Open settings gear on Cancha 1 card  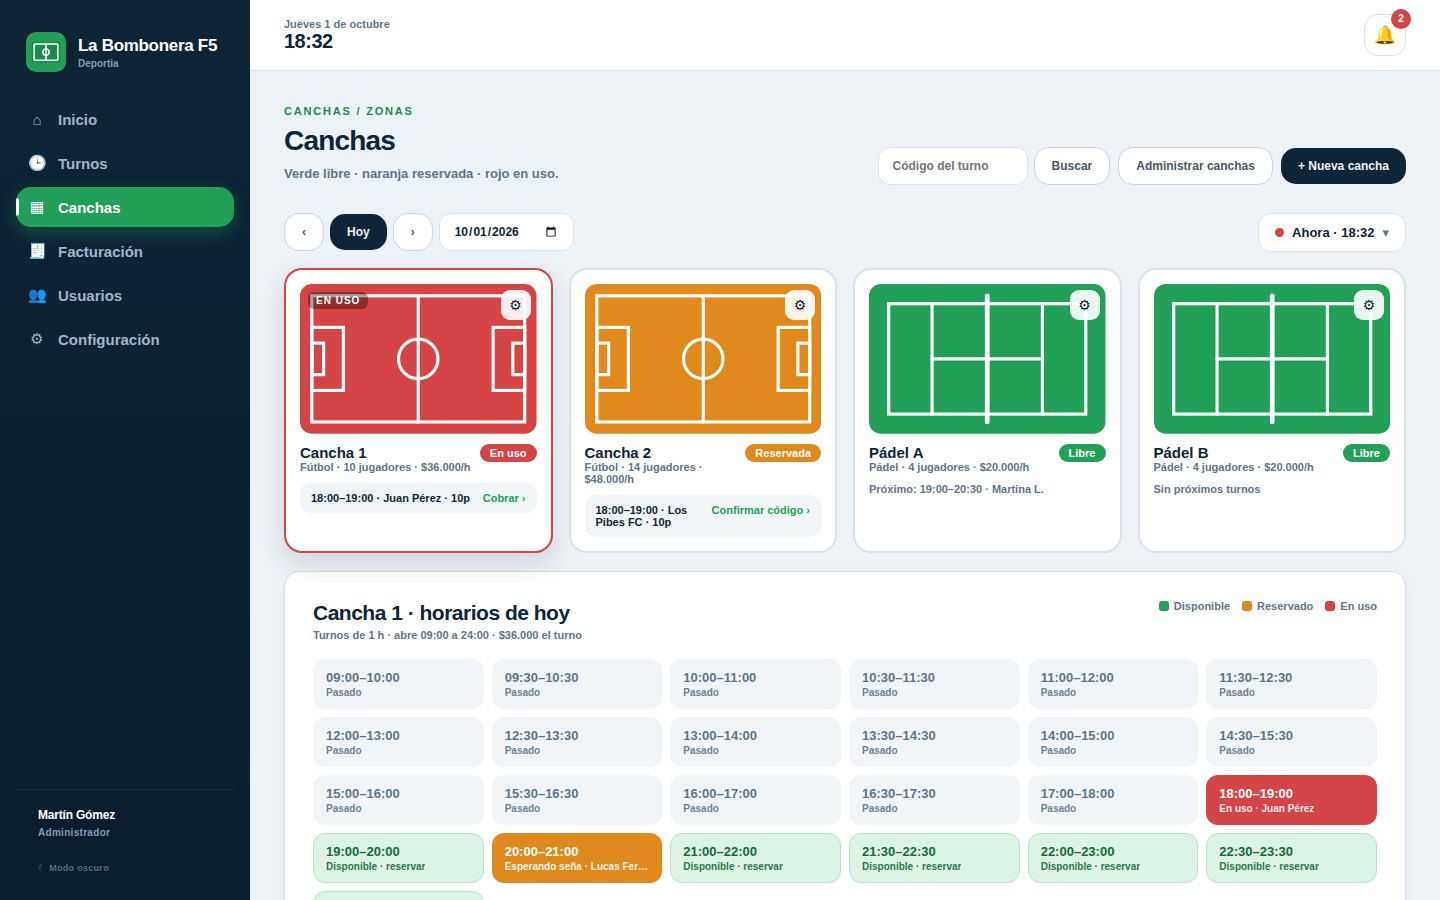click(x=515, y=305)
